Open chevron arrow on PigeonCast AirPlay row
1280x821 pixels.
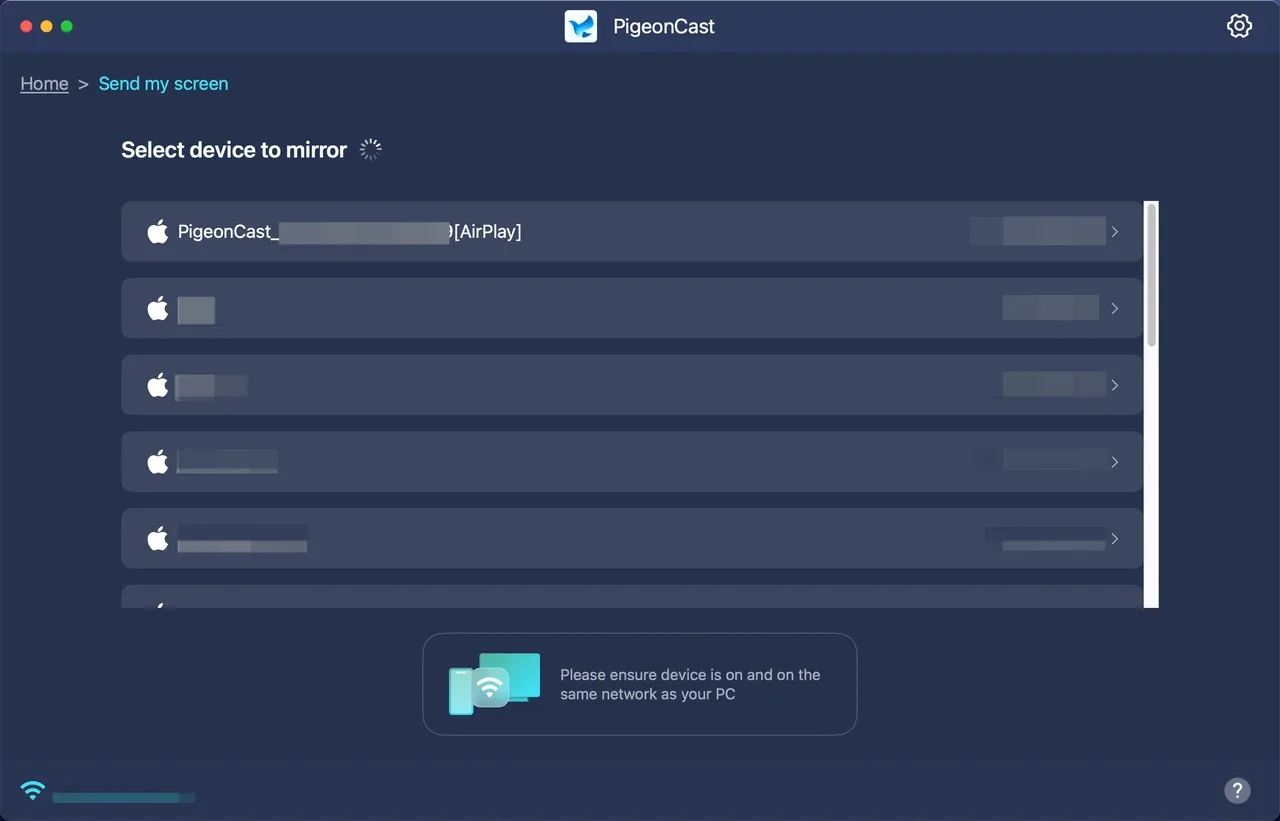[1115, 232]
